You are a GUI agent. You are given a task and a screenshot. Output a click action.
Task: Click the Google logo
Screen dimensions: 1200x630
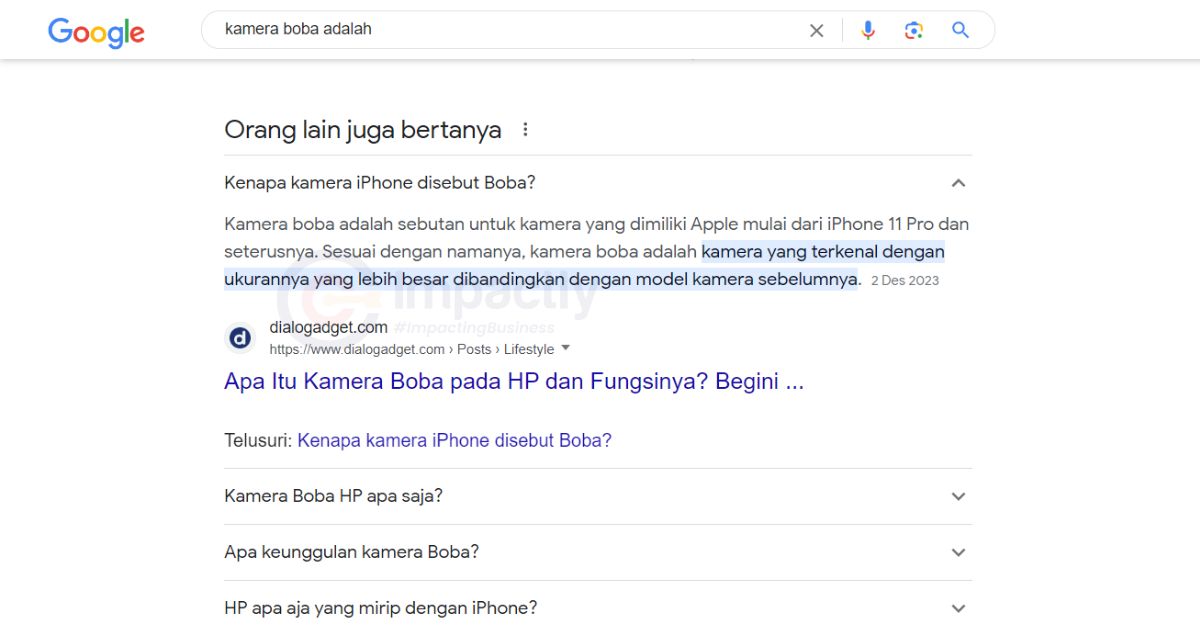(x=96, y=32)
